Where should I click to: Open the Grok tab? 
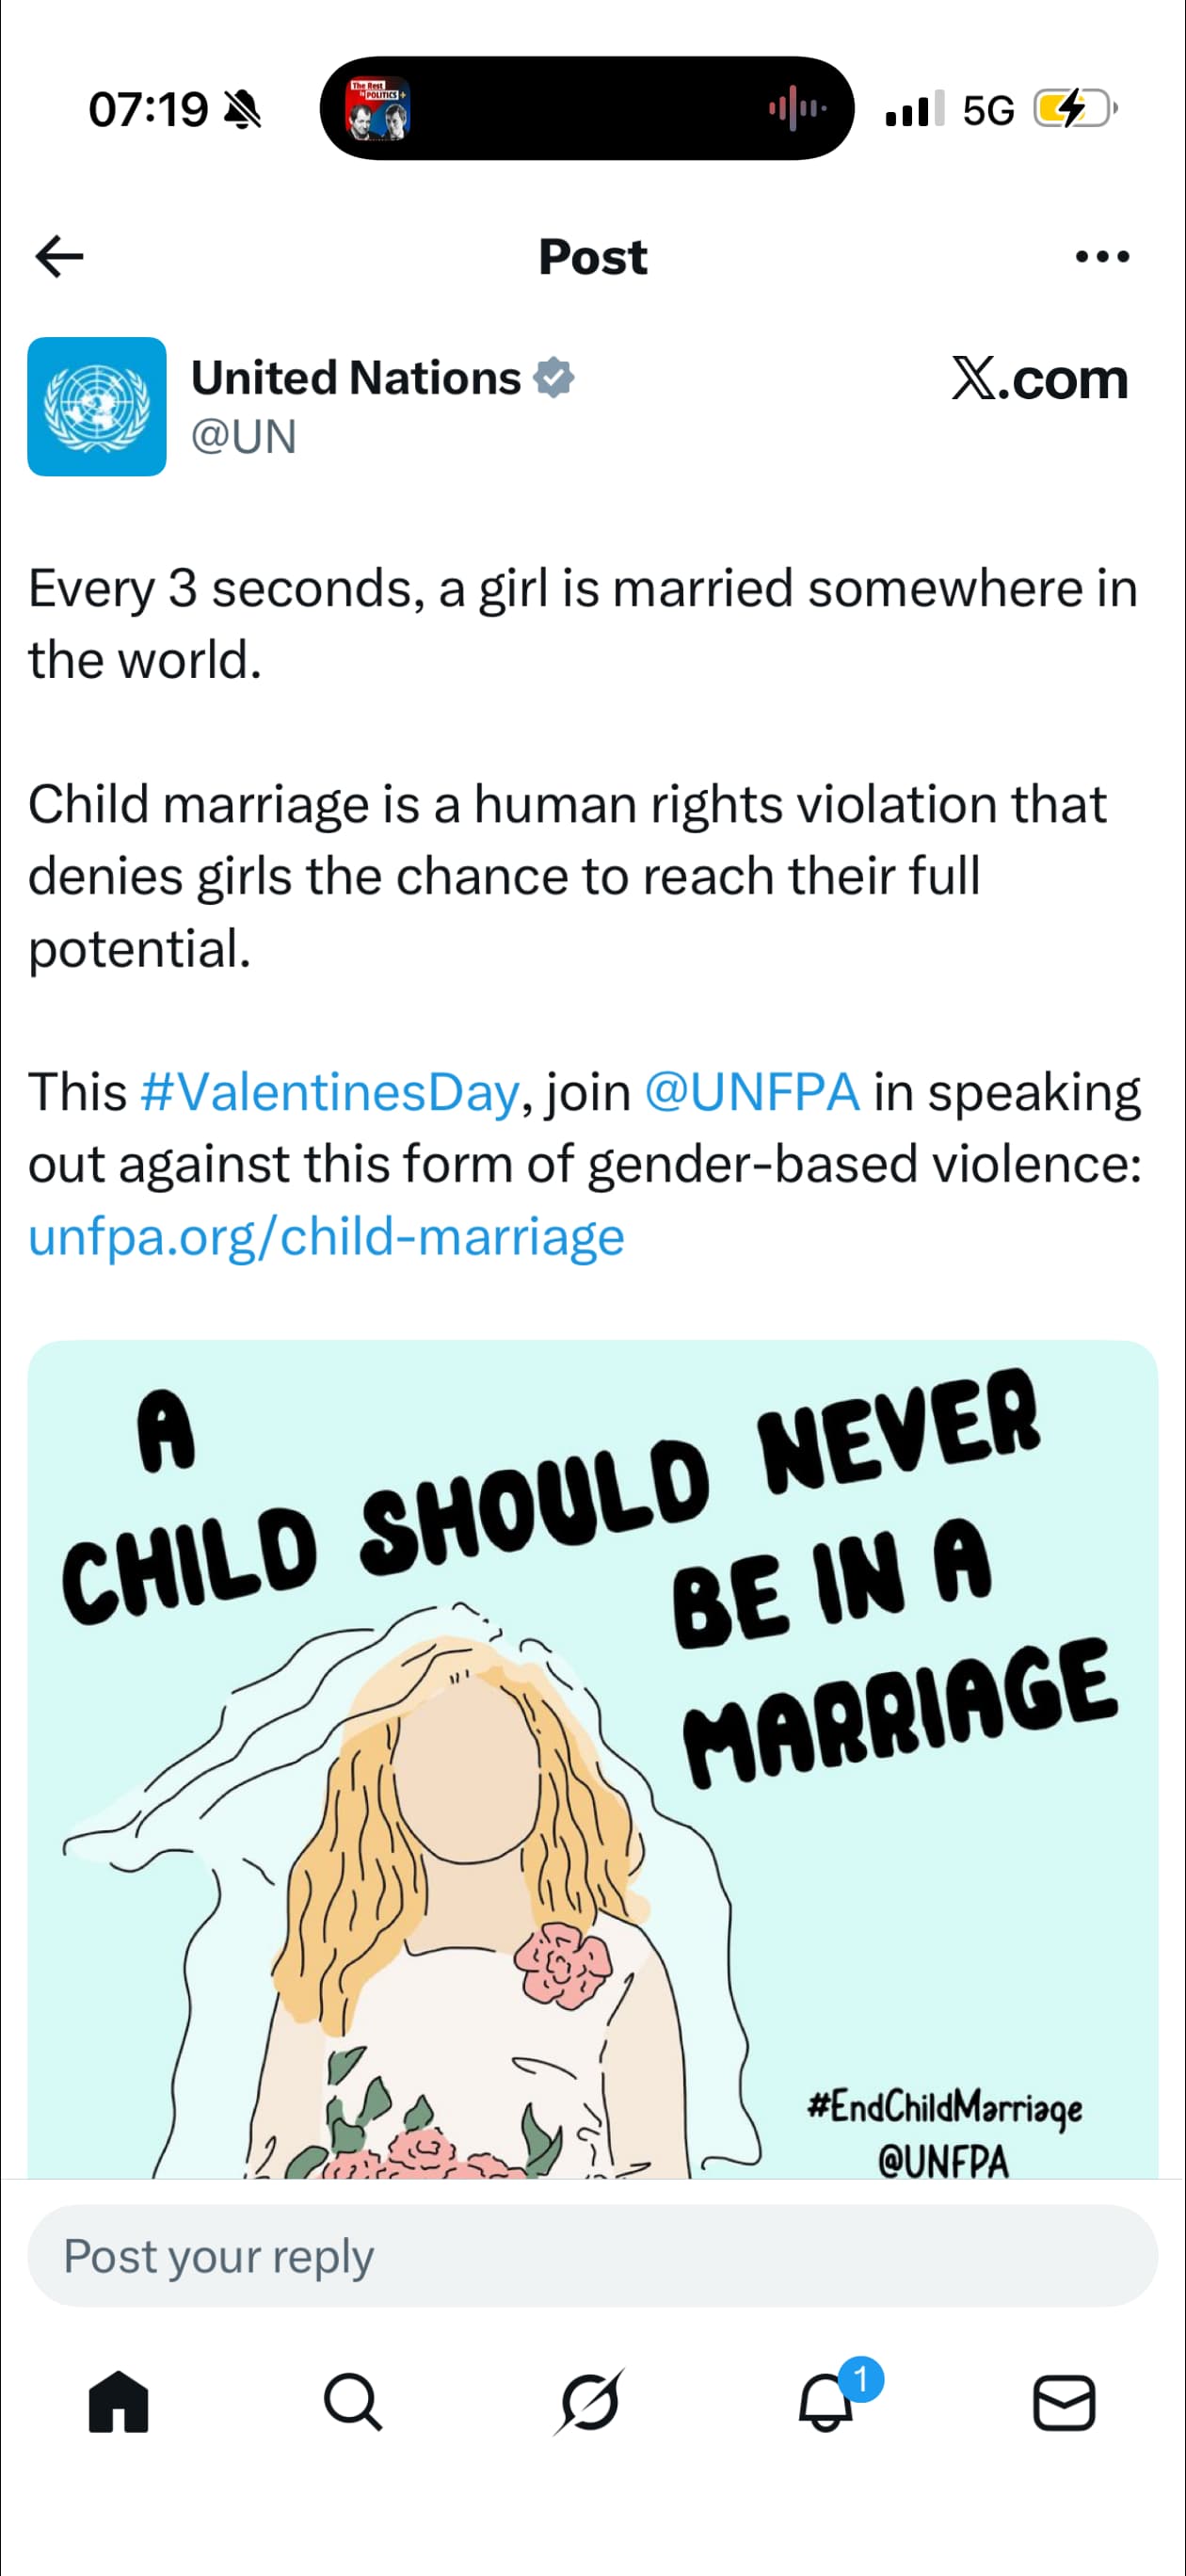590,2402
